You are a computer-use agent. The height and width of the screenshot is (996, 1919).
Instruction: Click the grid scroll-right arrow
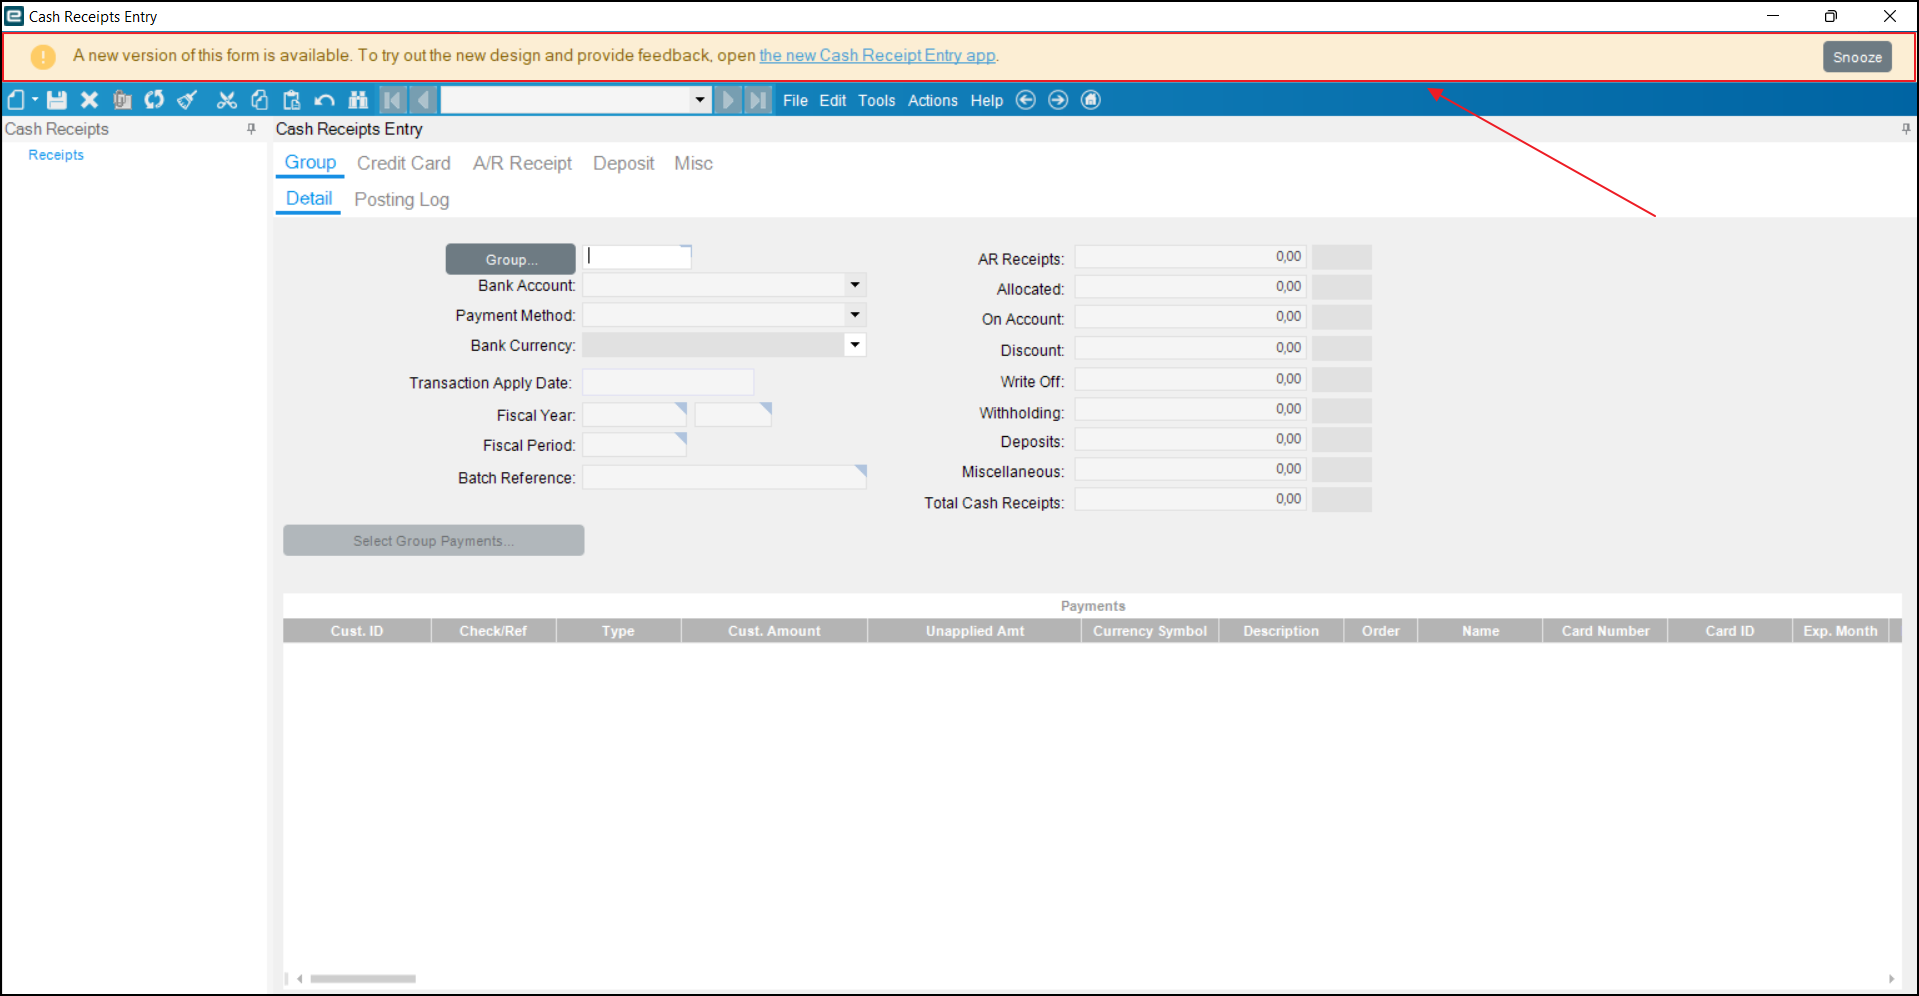pos(1891,979)
